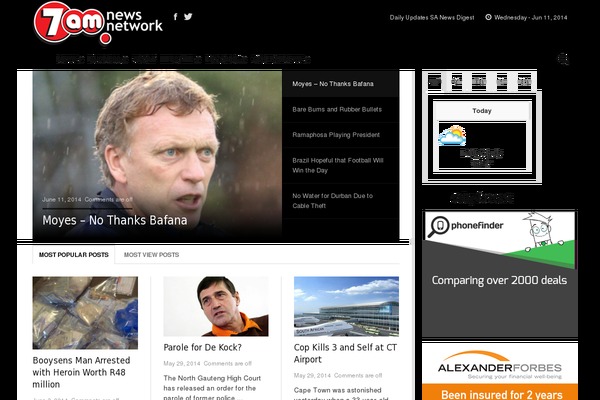The height and width of the screenshot is (400, 600).
Task: Click May 29, 2014 date under Cop Kills 3
Action: click(x=312, y=376)
